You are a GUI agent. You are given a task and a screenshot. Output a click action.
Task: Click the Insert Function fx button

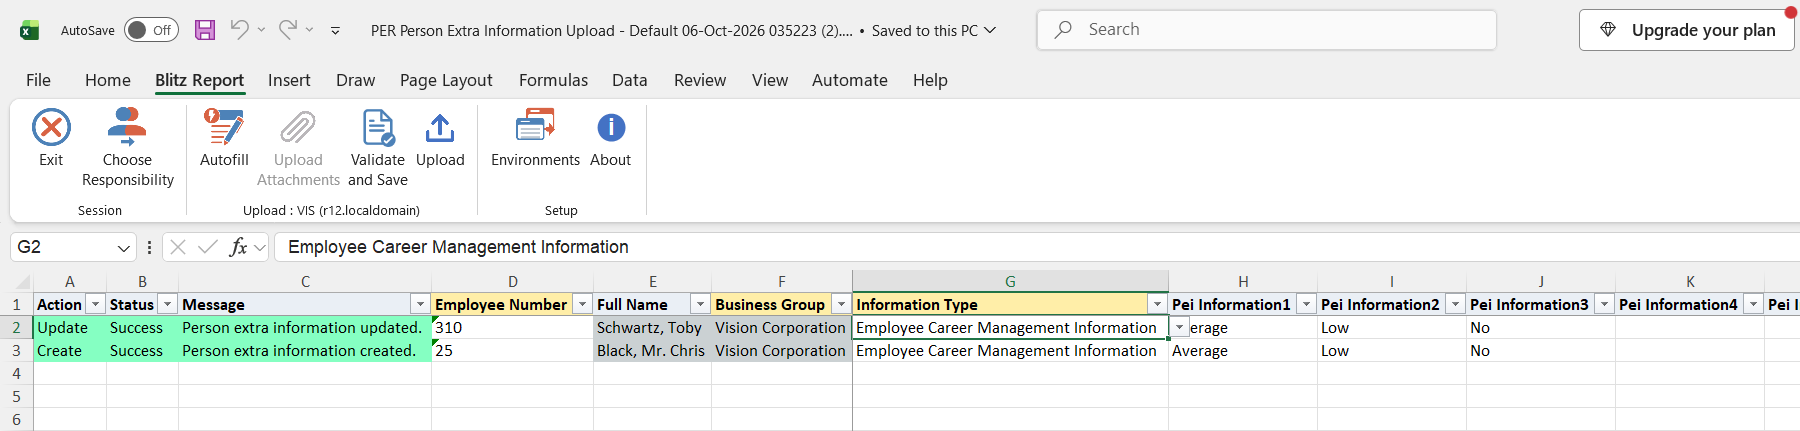tap(238, 247)
